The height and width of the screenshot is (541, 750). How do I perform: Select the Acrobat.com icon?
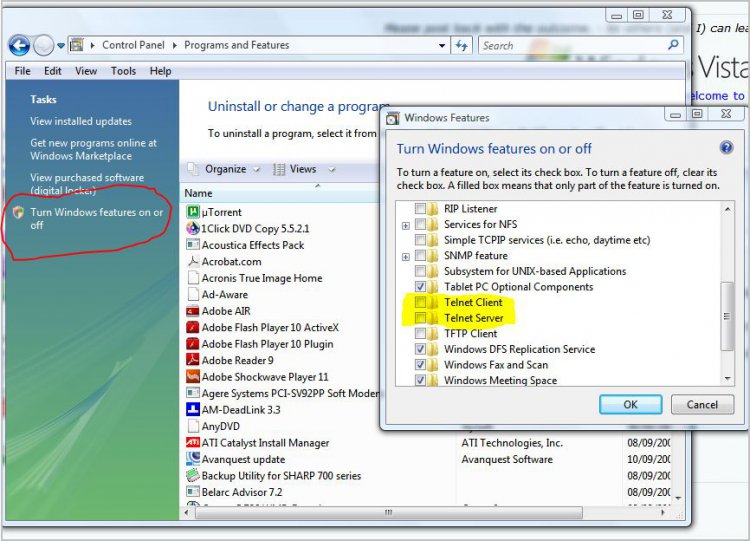(193, 261)
